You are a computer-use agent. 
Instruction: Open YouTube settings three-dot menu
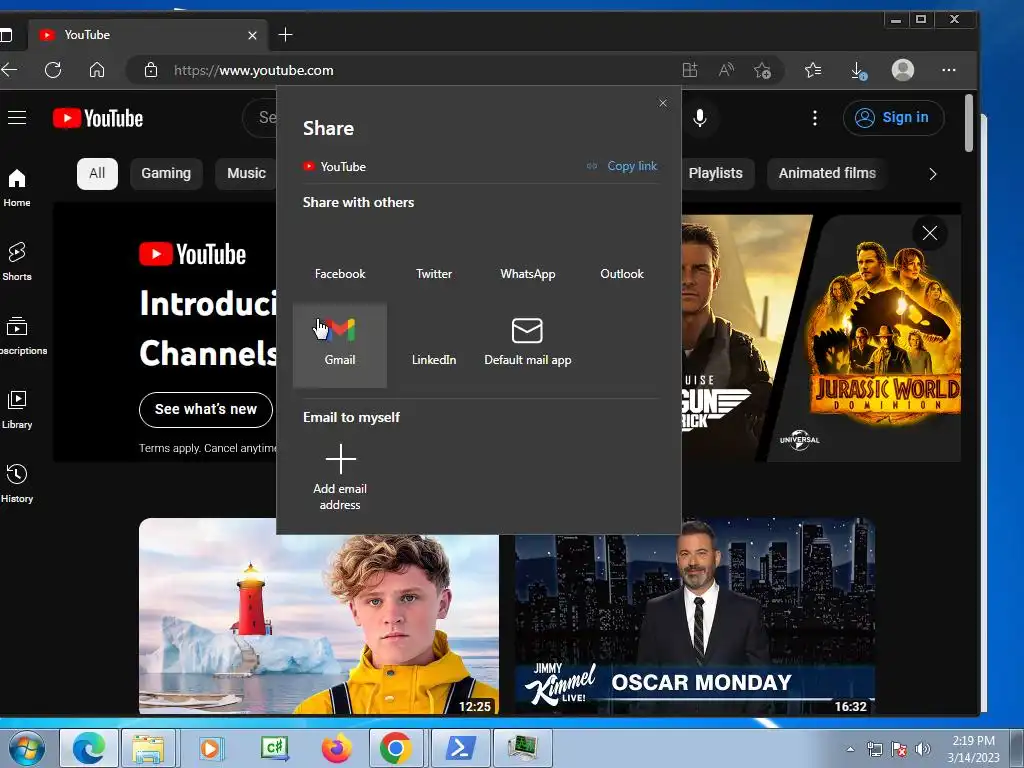pyautogui.click(x=814, y=118)
